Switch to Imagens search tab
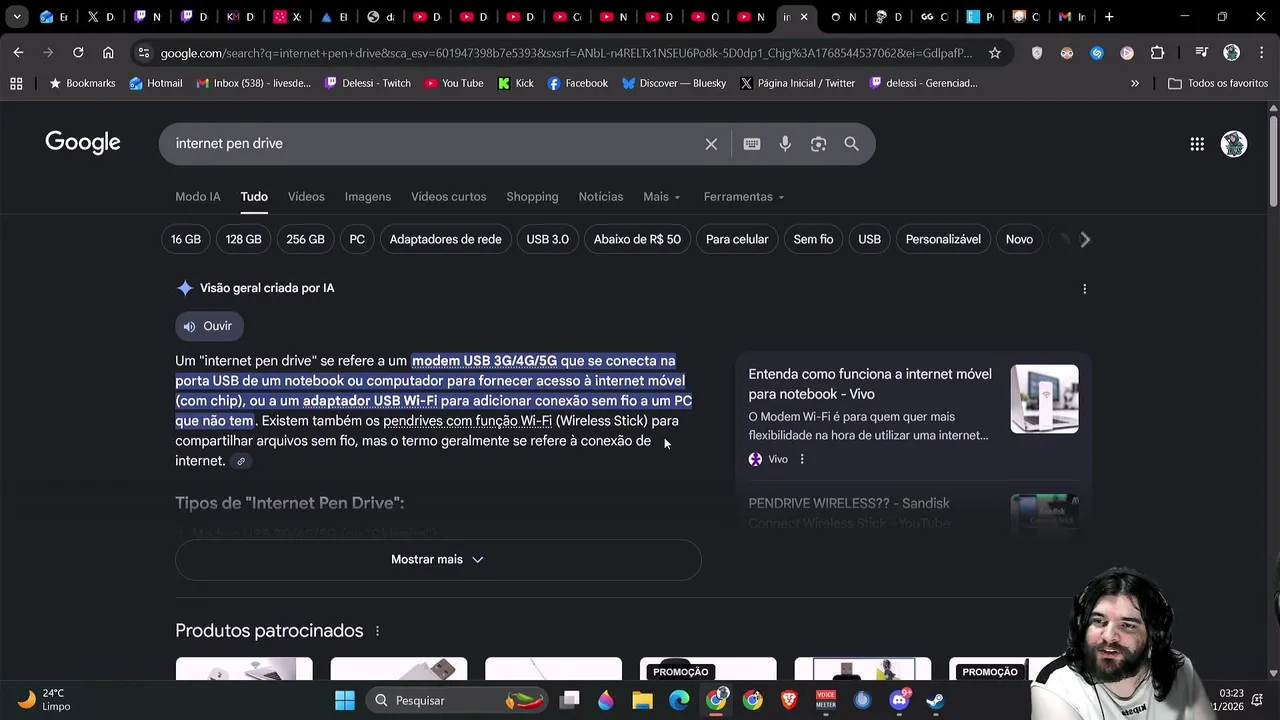 368,197
